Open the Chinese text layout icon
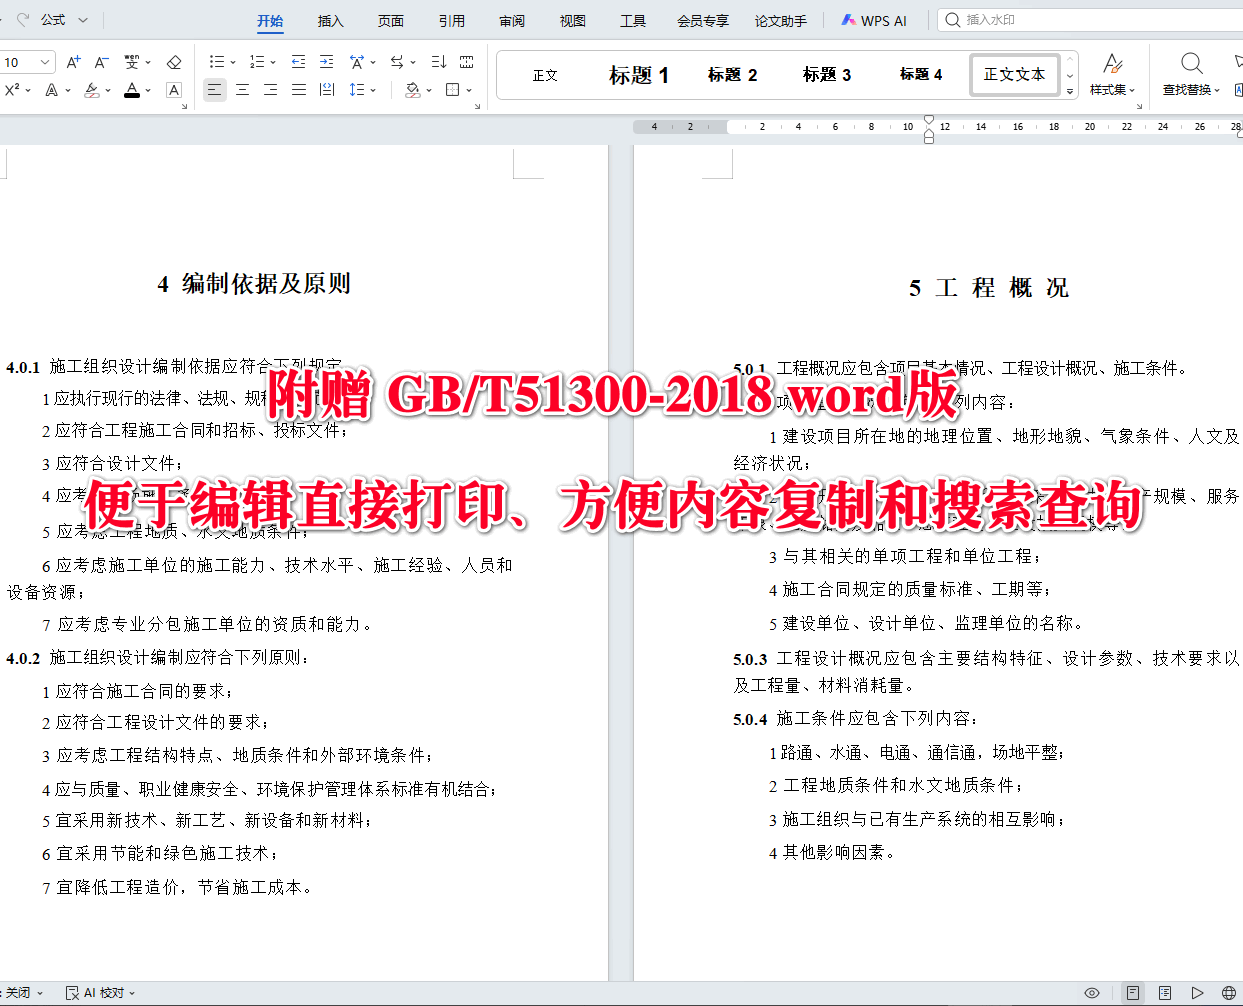 [357, 62]
